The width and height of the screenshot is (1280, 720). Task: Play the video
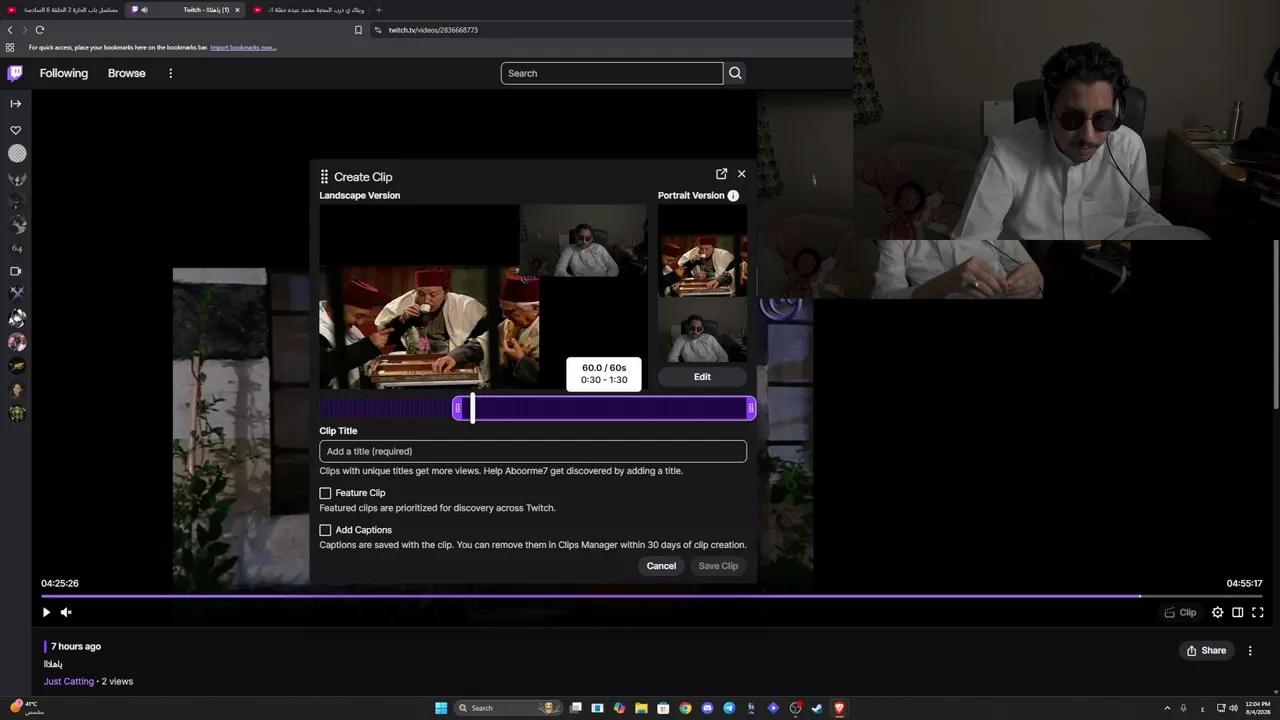pyautogui.click(x=46, y=612)
